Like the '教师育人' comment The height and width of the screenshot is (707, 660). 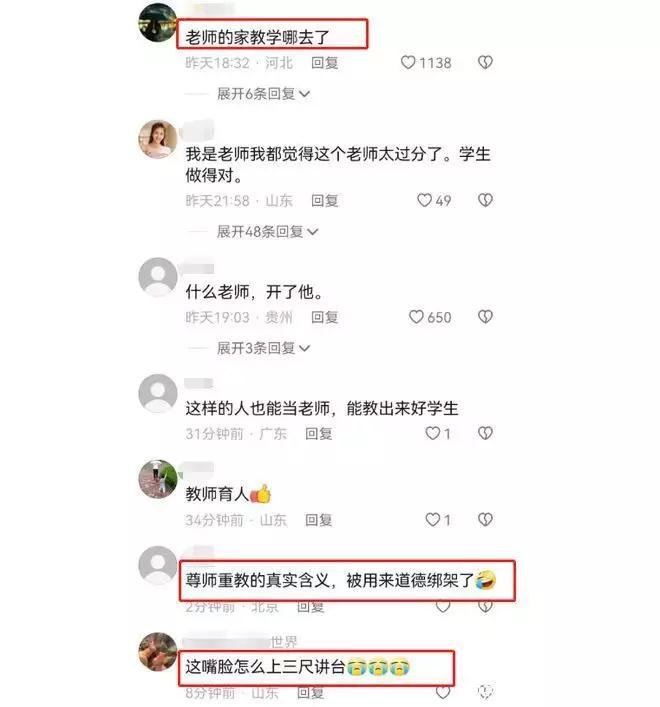[x=432, y=520]
